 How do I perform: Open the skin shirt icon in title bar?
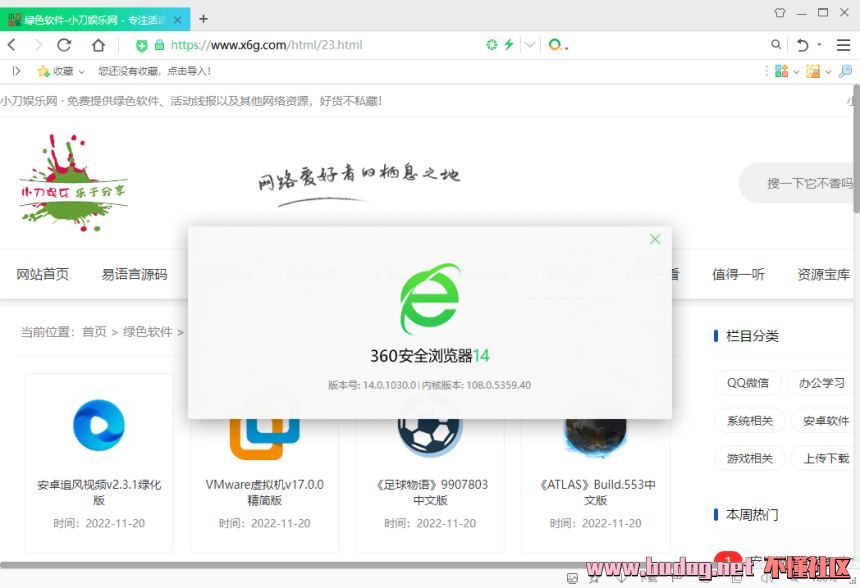(x=780, y=13)
